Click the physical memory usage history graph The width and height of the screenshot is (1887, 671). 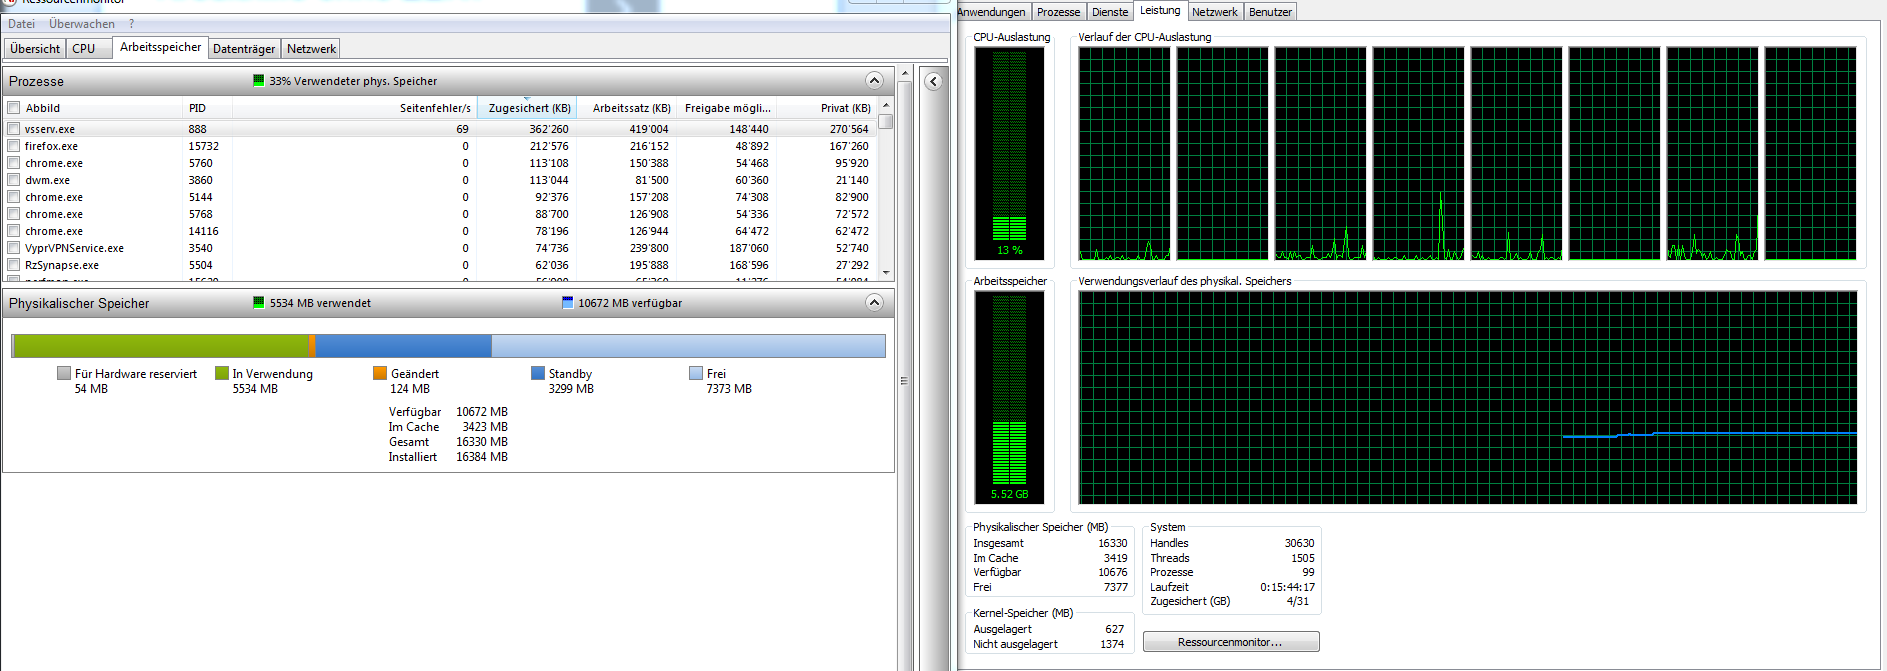tap(1467, 397)
